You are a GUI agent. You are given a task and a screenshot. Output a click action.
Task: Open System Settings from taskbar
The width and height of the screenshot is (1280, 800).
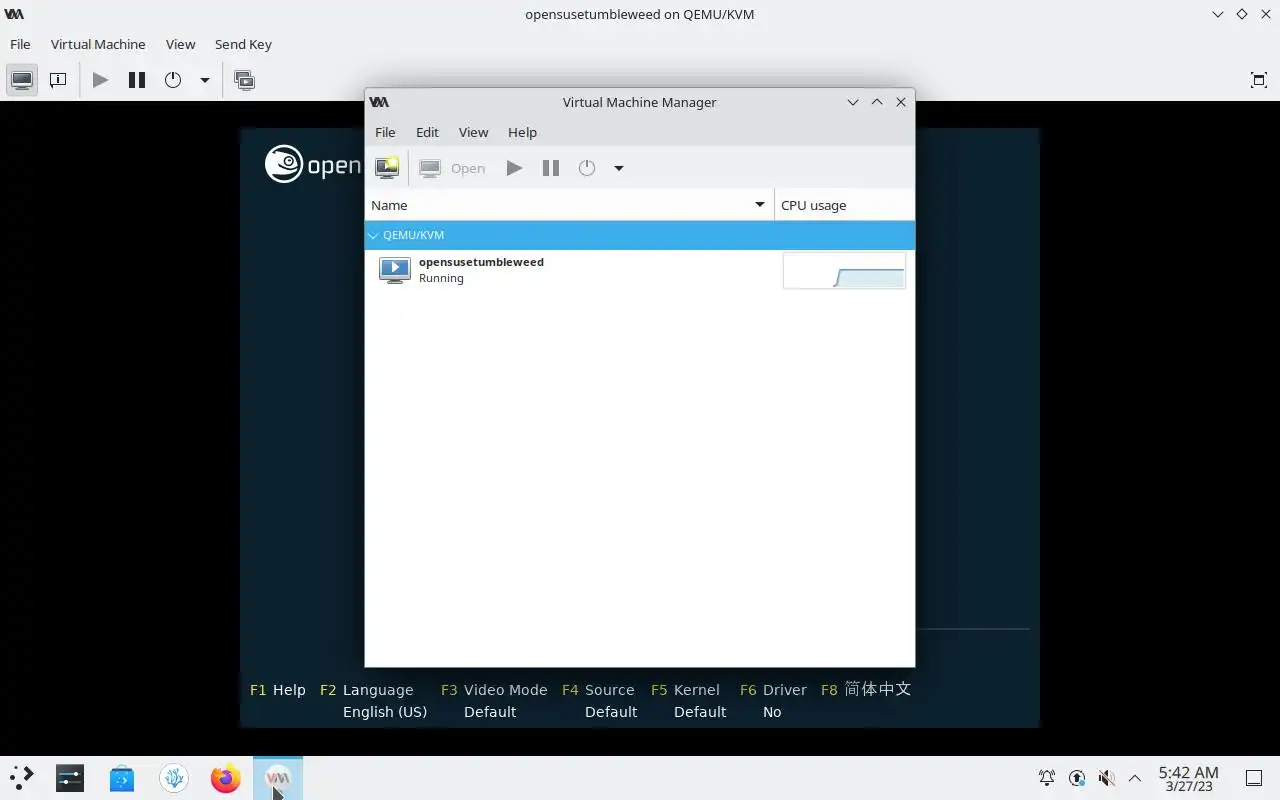click(x=70, y=778)
